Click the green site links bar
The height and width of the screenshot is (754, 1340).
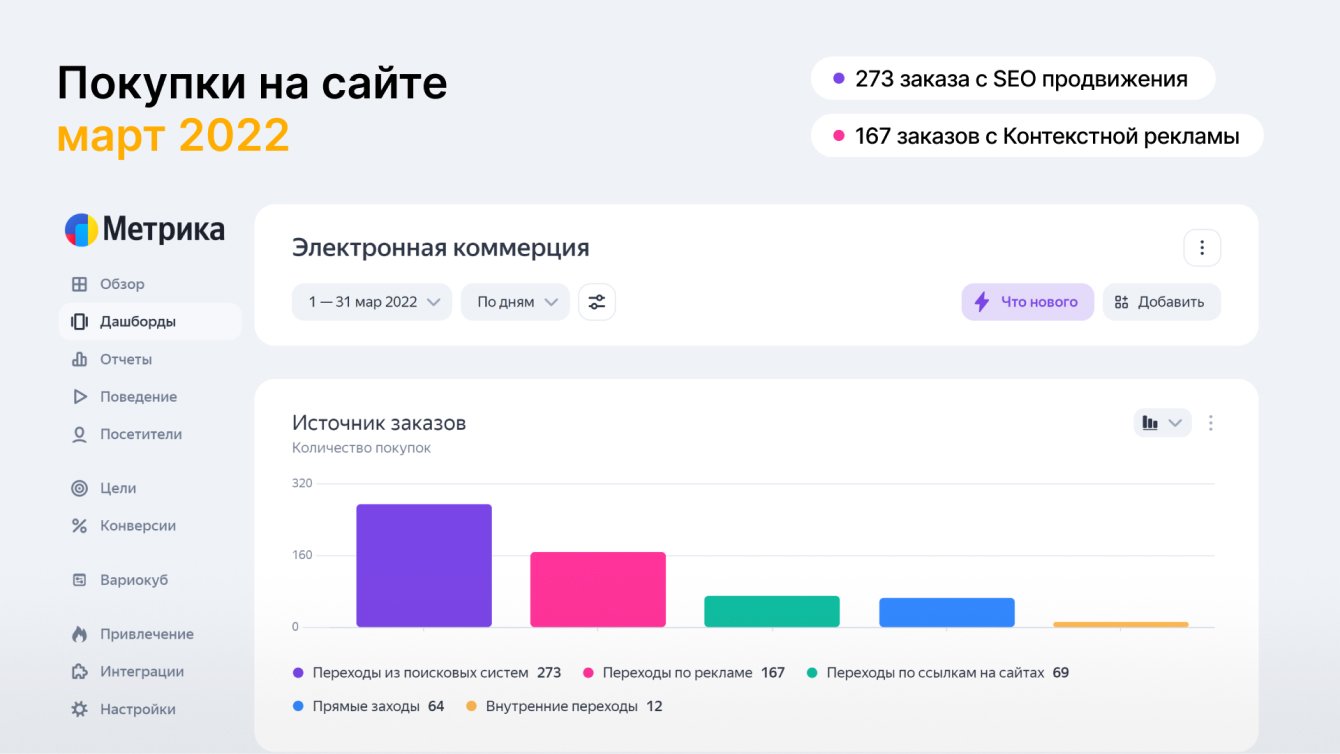[x=772, y=612]
